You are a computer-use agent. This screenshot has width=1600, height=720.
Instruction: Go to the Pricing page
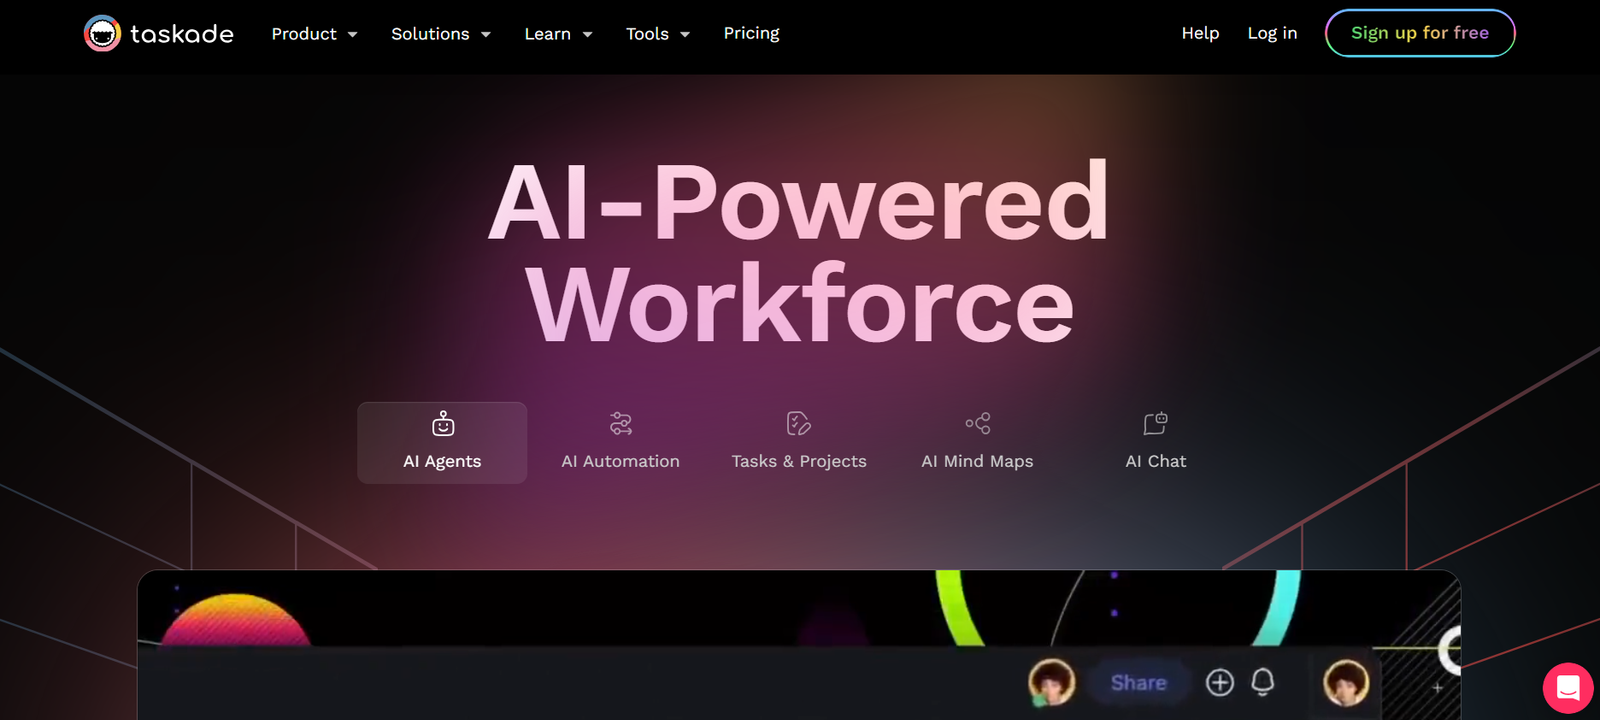pyautogui.click(x=751, y=33)
